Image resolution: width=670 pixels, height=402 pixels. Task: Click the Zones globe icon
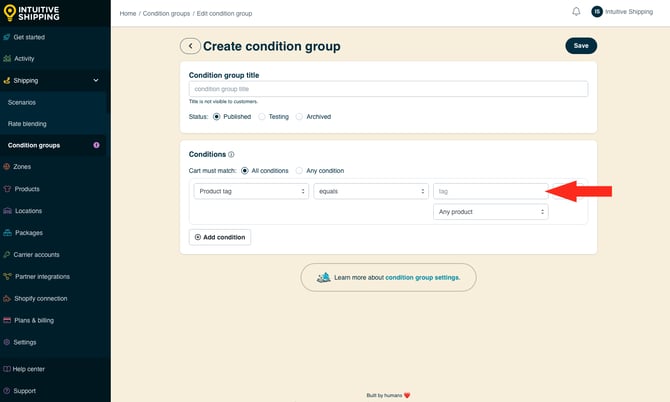pos(7,167)
